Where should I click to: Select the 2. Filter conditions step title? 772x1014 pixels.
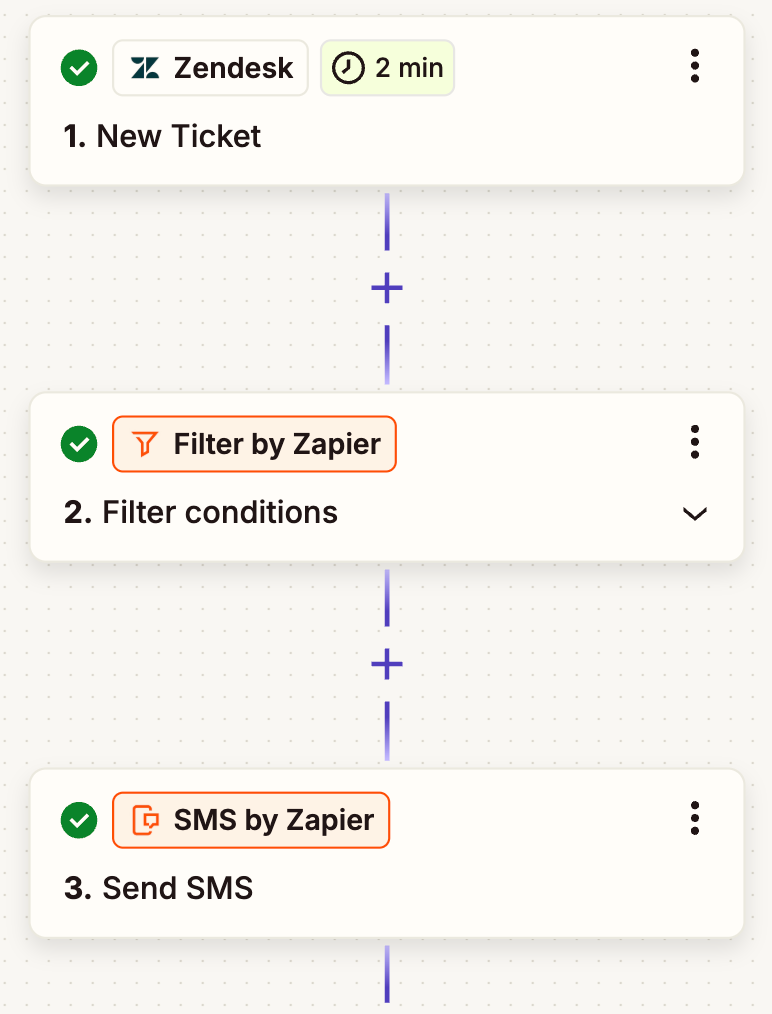pyautogui.click(x=201, y=513)
